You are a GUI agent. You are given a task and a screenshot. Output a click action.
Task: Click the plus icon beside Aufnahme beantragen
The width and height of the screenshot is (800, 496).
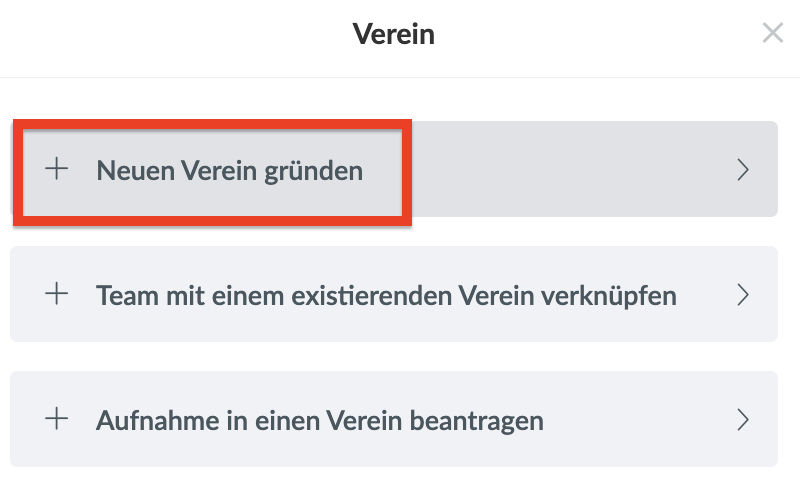(x=57, y=419)
